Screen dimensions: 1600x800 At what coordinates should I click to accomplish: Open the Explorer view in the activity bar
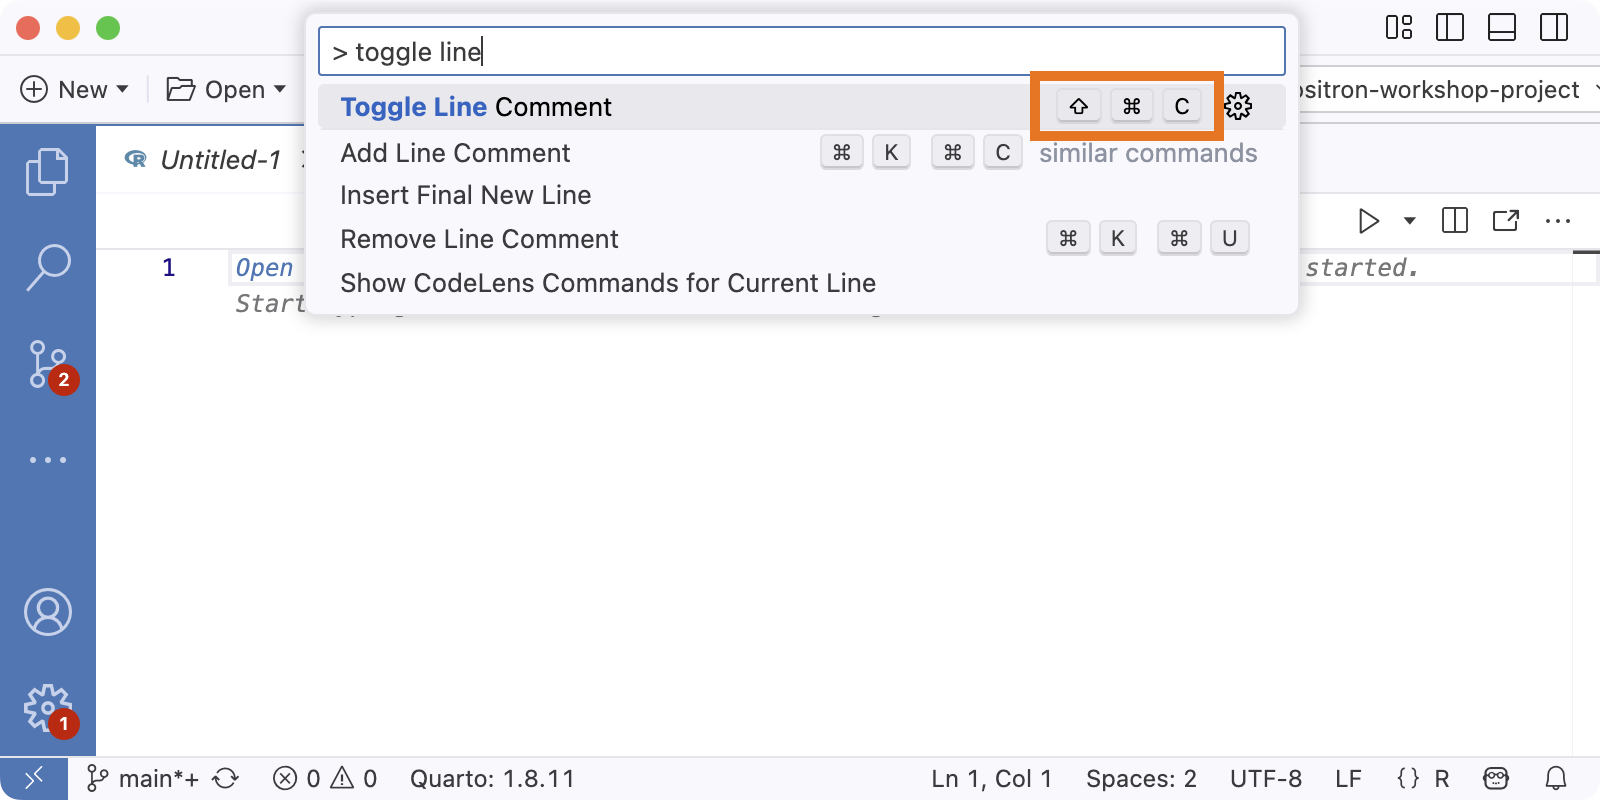pyautogui.click(x=47, y=172)
